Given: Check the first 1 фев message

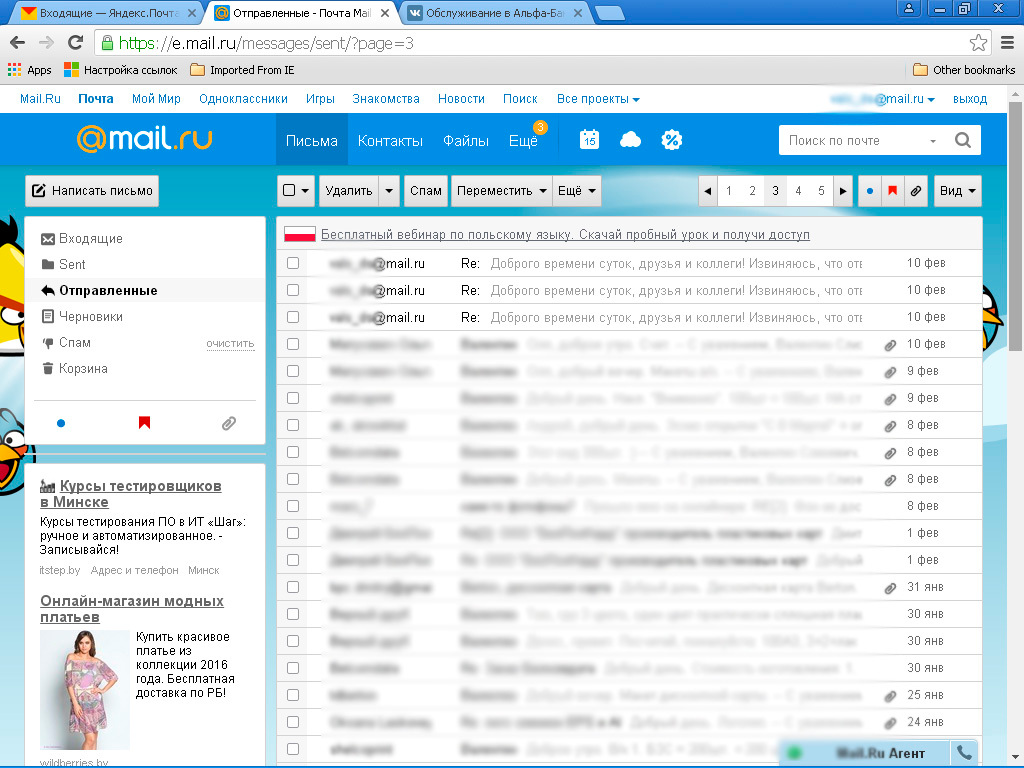Looking at the screenshot, I should point(293,533).
